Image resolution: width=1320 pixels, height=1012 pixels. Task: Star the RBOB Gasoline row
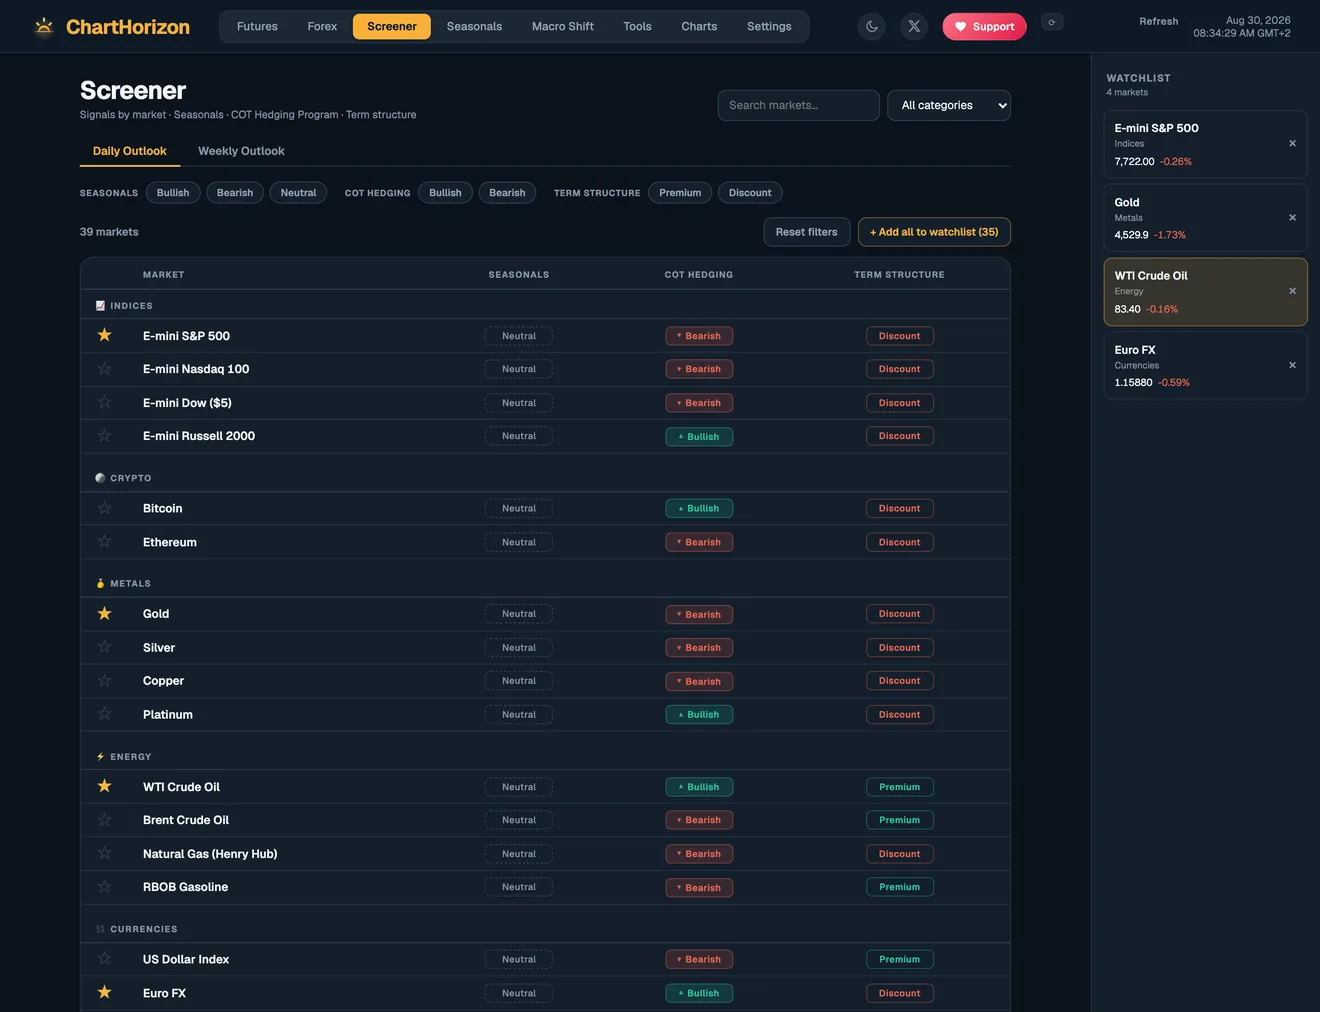coord(104,887)
